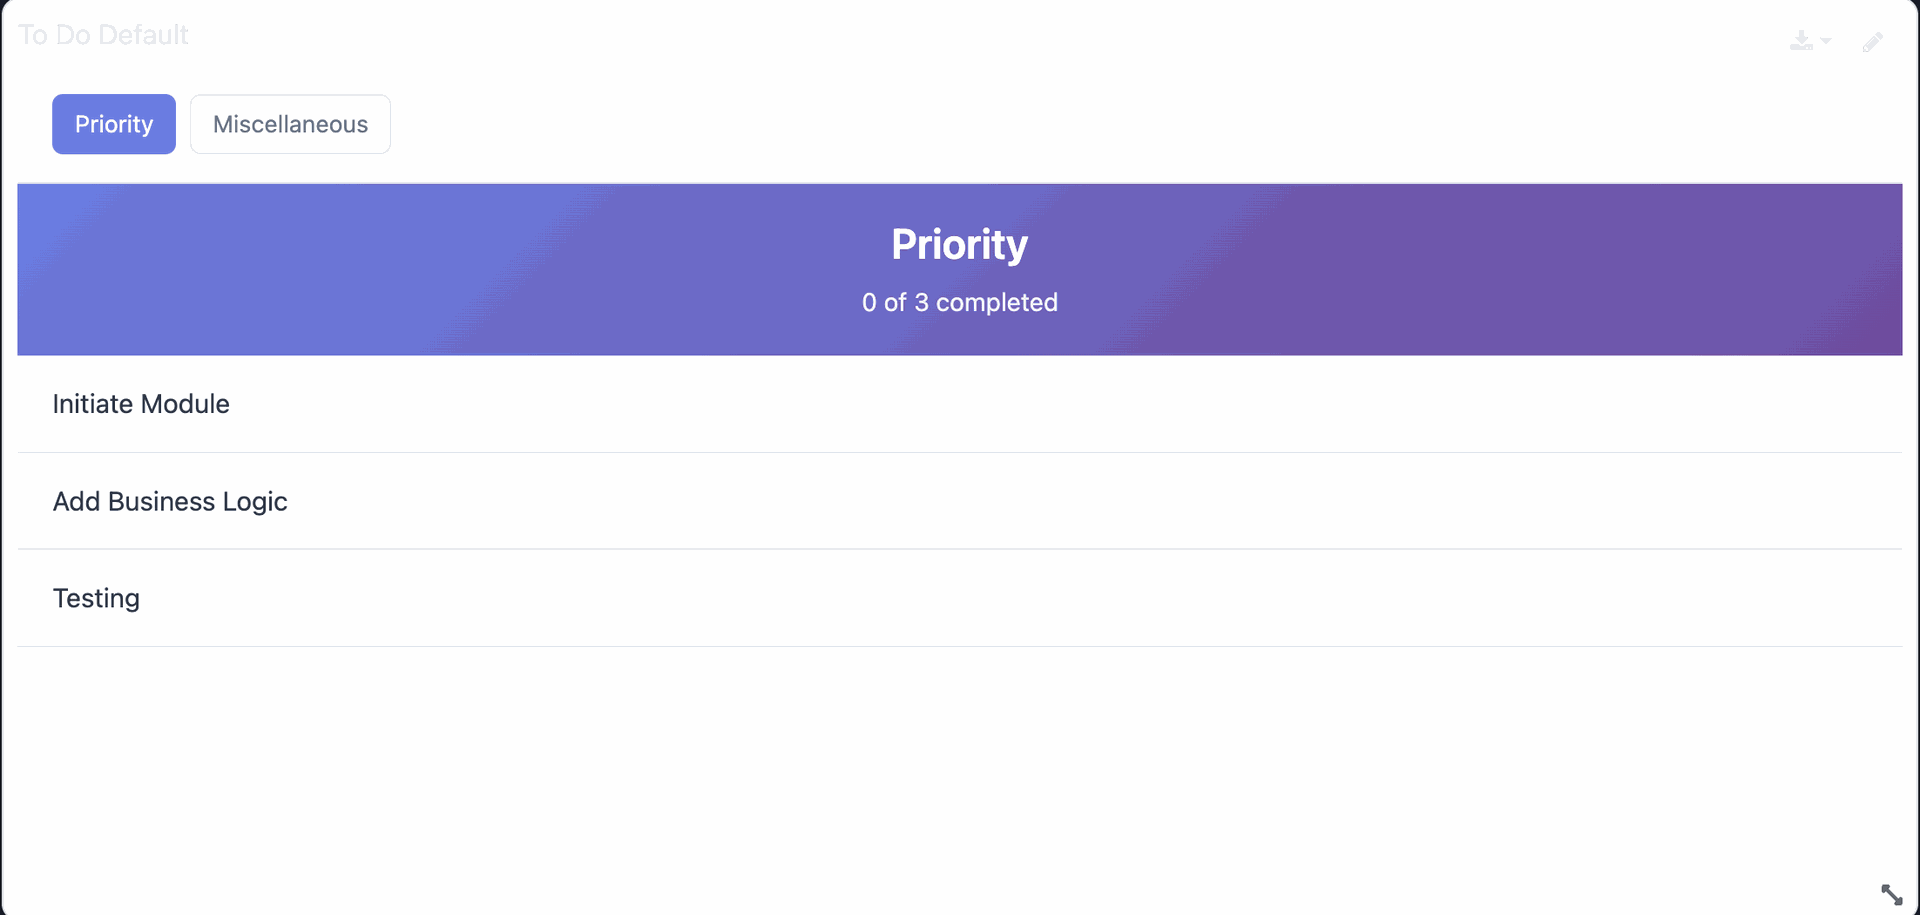Open the Miscellaneous tab
The height and width of the screenshot is (915, 1920).
click(290, 124)
